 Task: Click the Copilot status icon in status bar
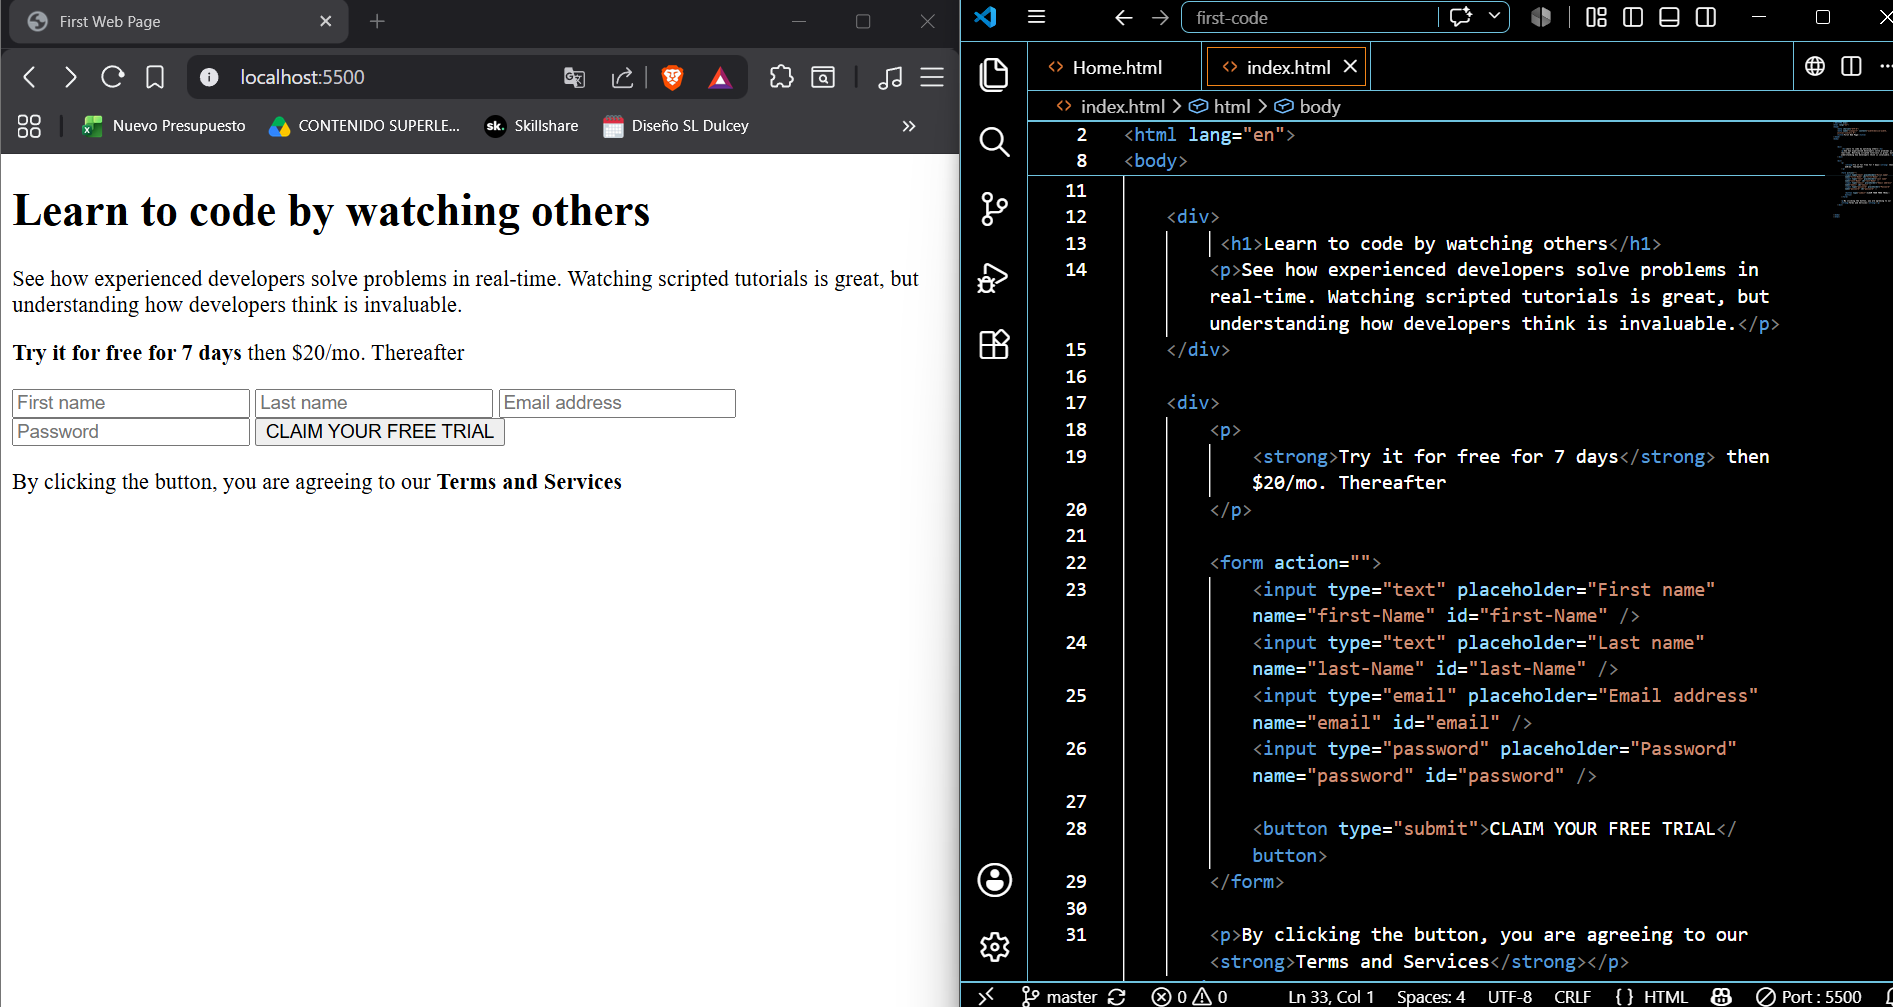click(1721, 996)
